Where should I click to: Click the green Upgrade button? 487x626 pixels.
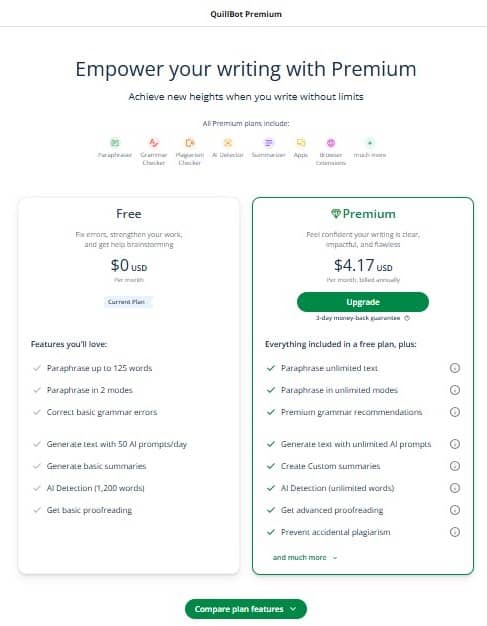click(x=363, y=302)
